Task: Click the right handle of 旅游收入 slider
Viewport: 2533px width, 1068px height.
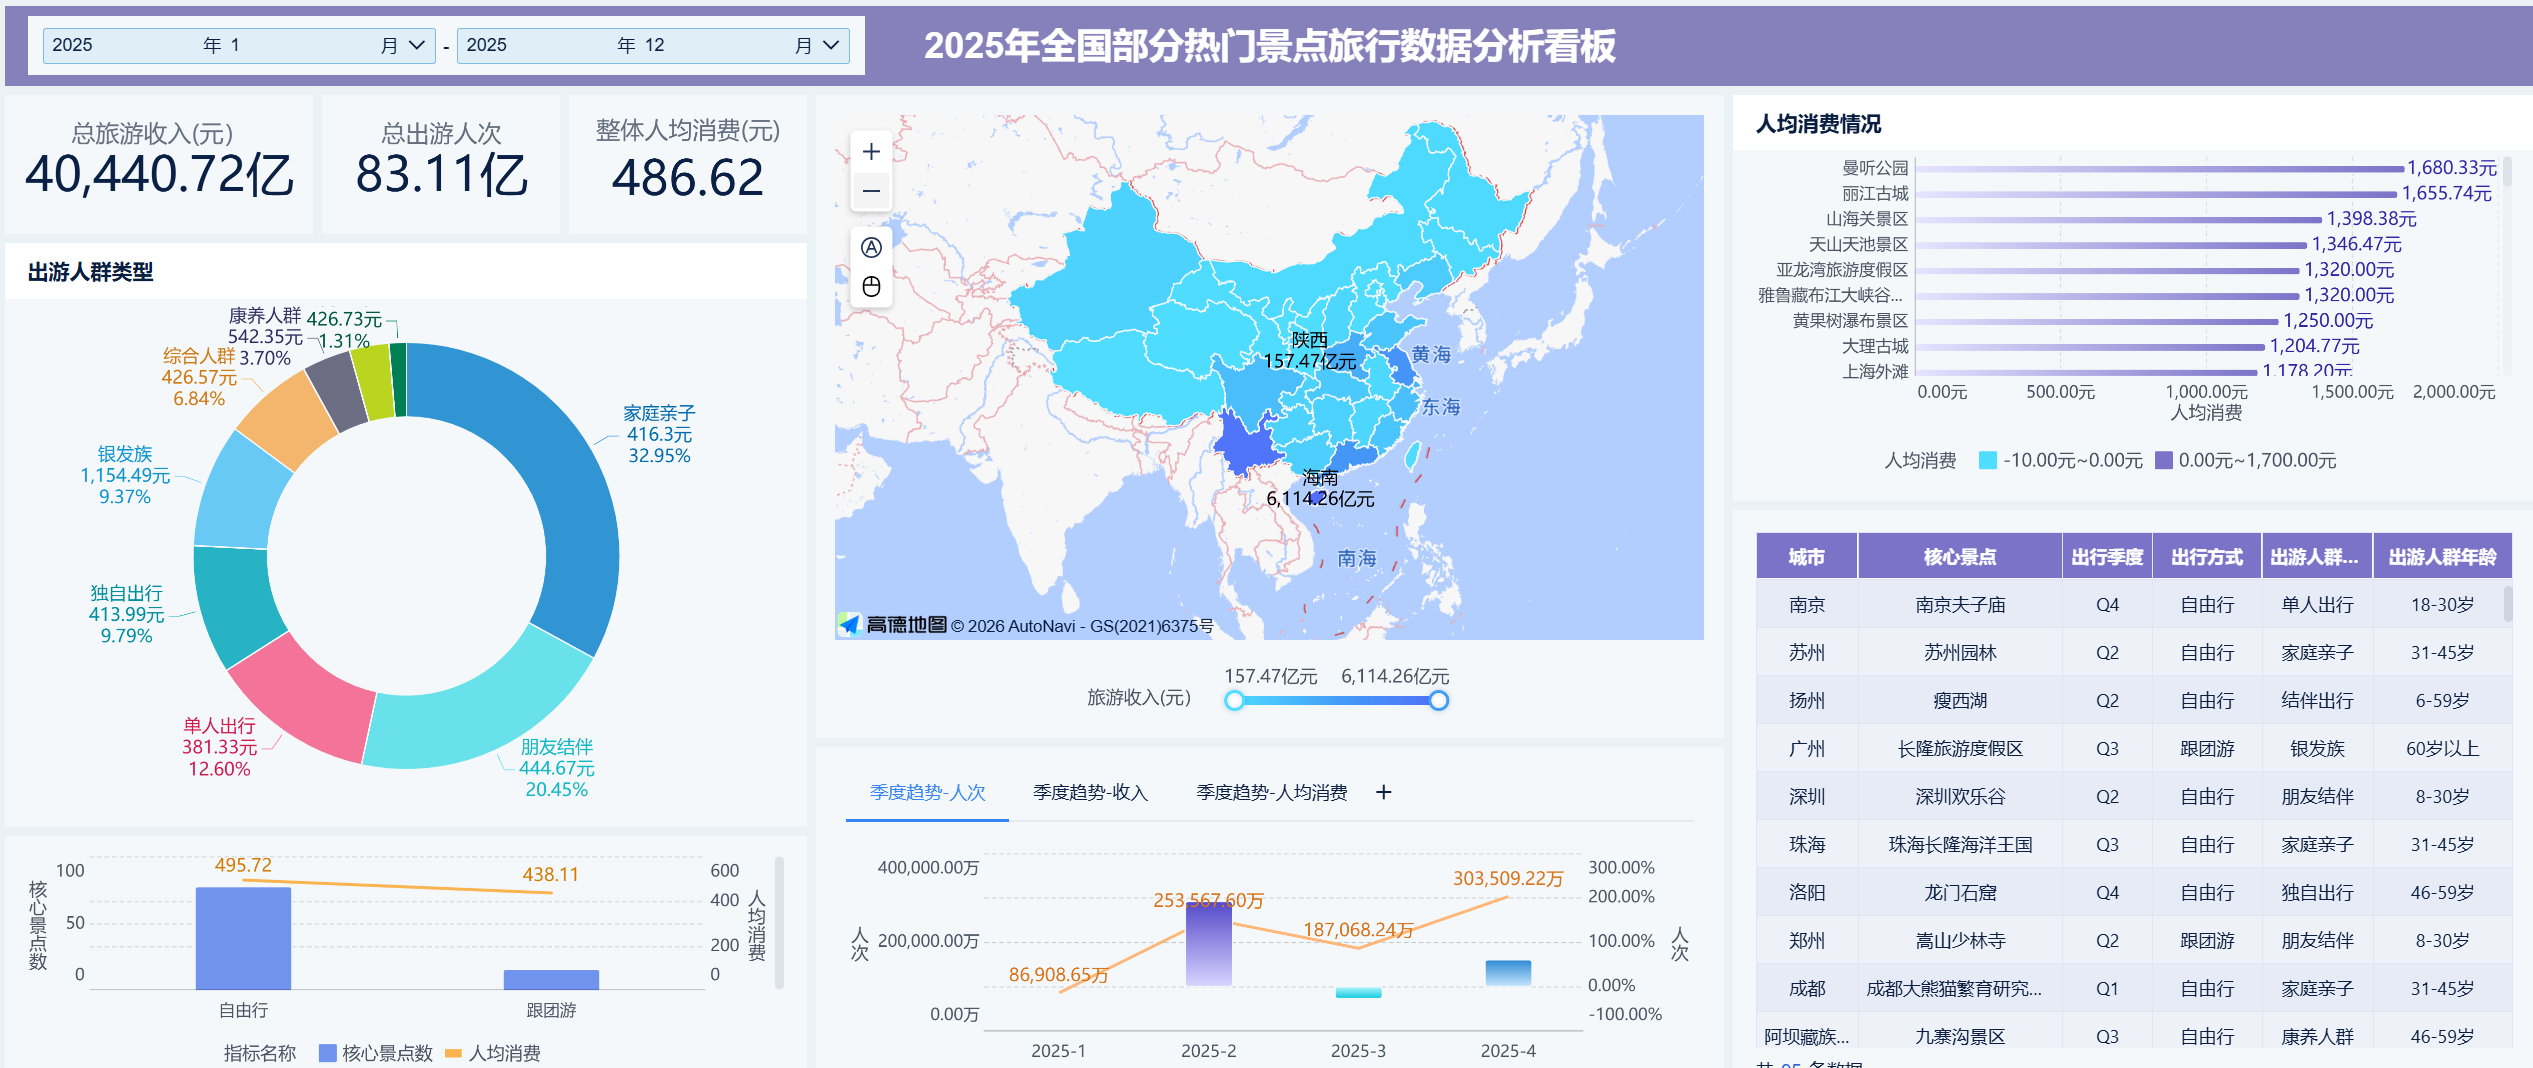Action: click(1439, 701)
